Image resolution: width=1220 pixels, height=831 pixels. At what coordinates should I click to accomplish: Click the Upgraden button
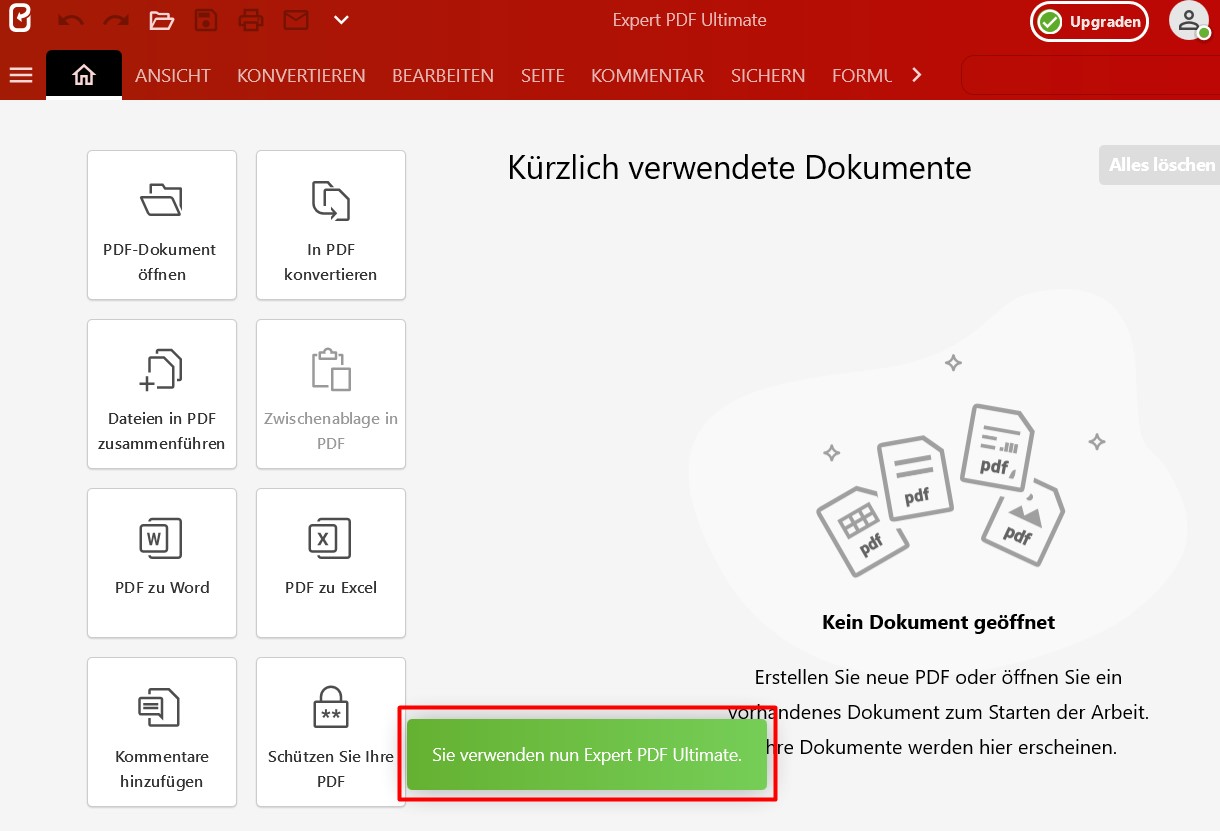pyautogui.click(x=1090, y=21)
